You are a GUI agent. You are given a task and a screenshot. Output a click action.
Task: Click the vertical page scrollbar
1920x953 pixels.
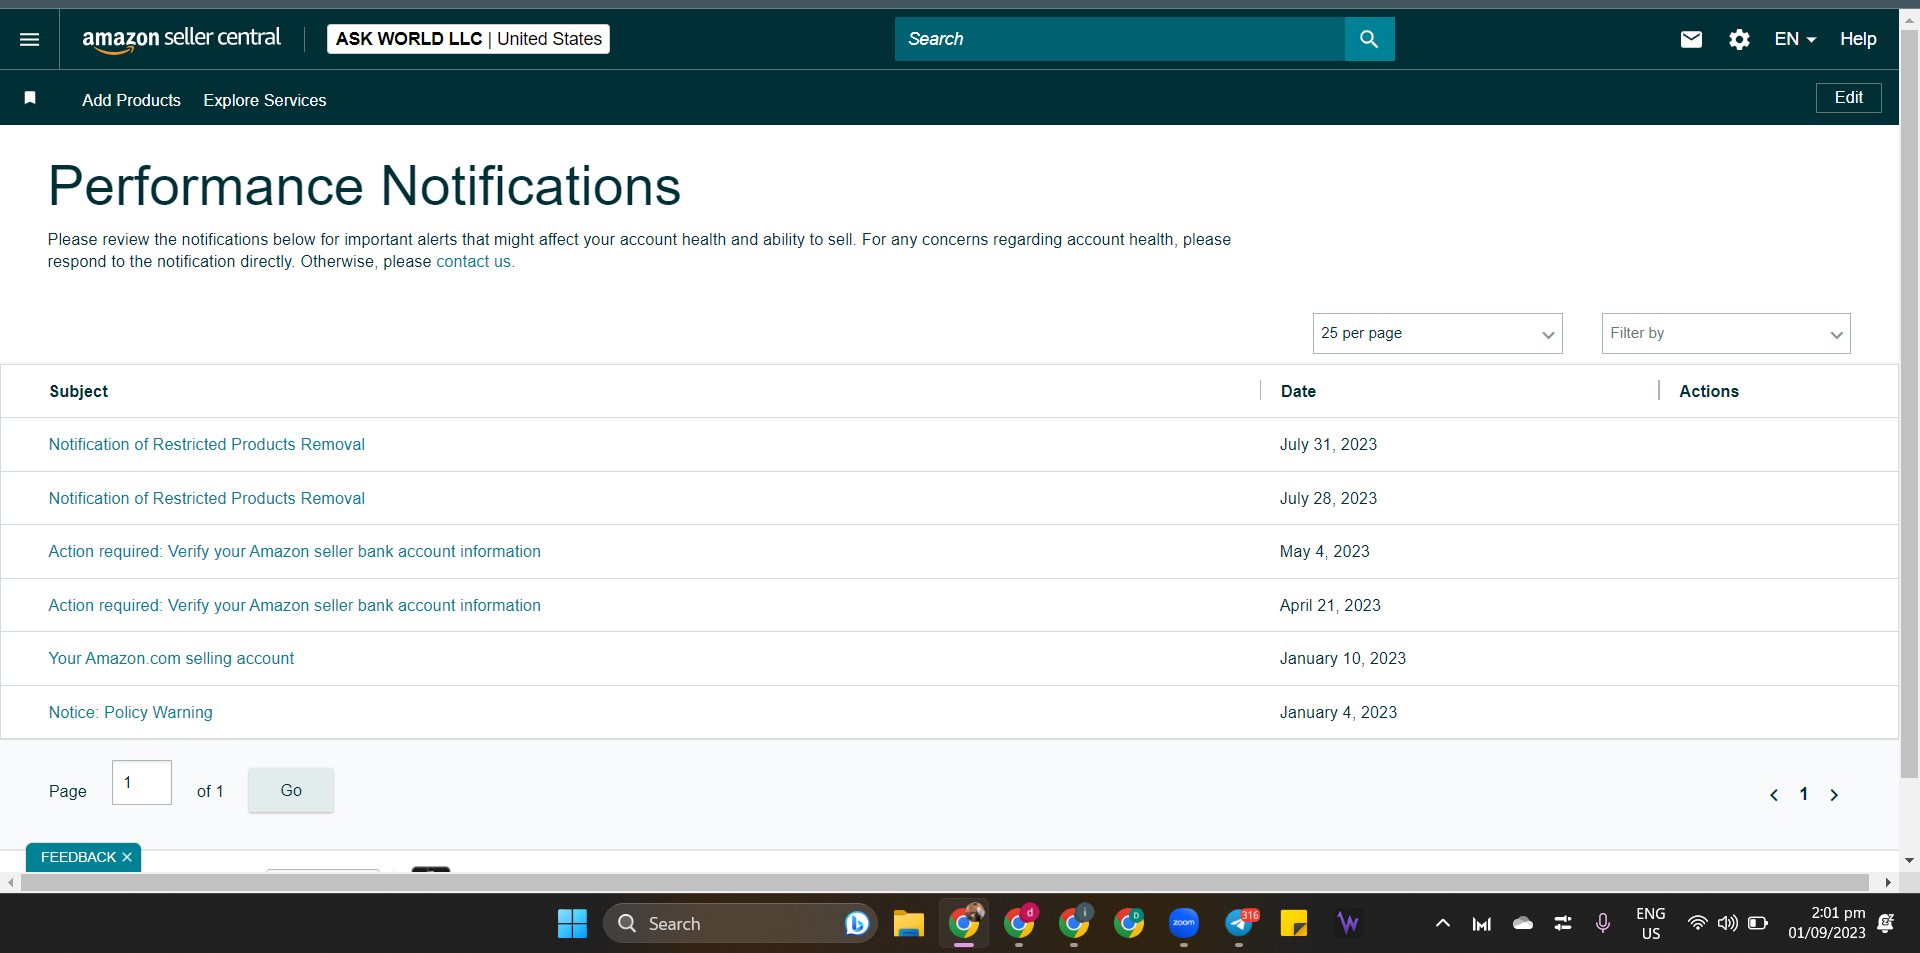(1909, 403)
